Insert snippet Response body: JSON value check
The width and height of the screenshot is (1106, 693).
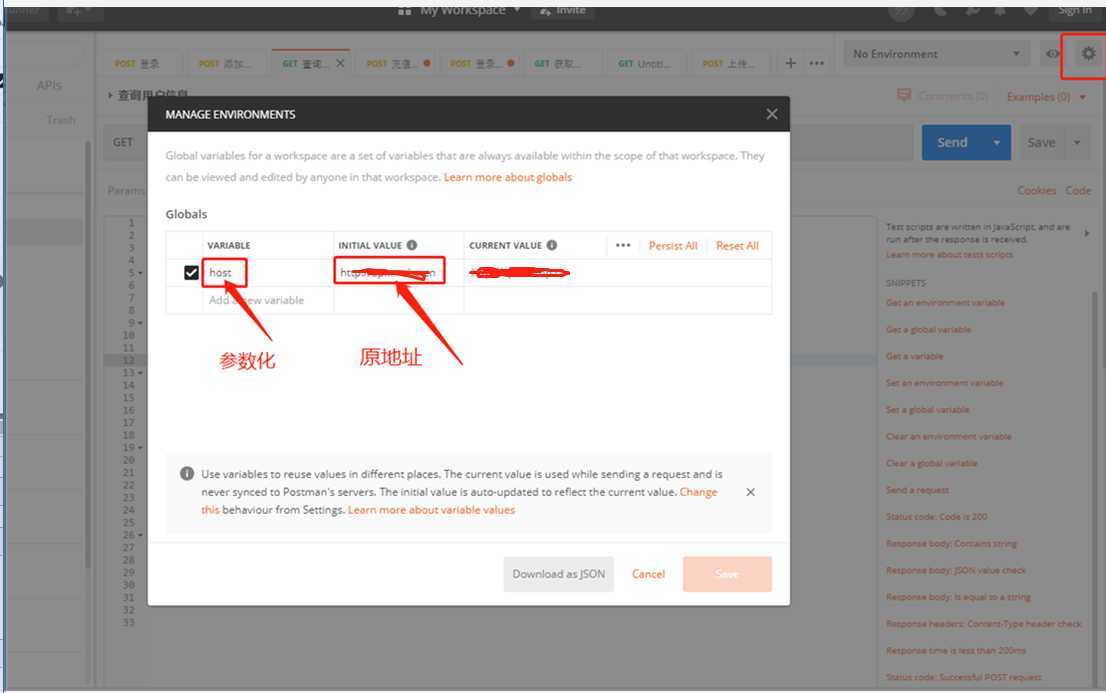click(x=956, y=570)
